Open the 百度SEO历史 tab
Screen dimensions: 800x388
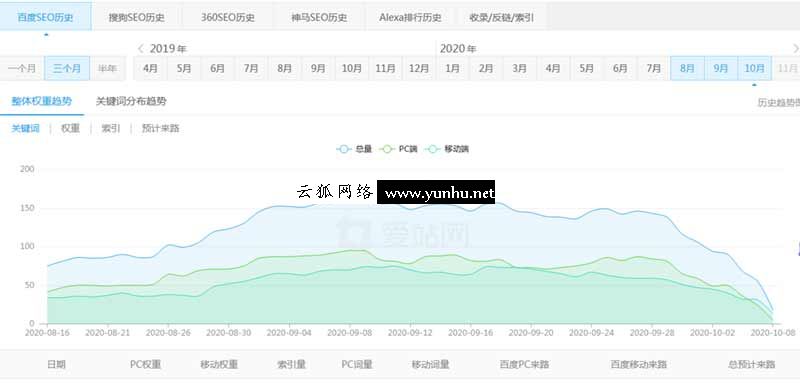[45, 17]
